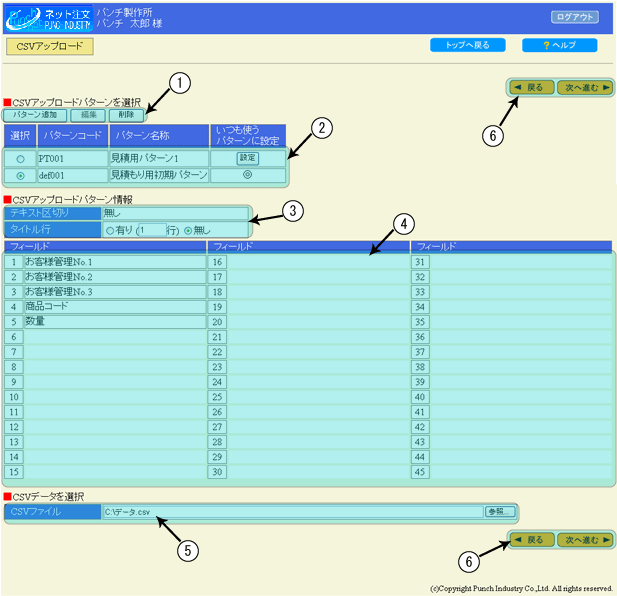Select the def001 pattern radio button

point(20,176)
